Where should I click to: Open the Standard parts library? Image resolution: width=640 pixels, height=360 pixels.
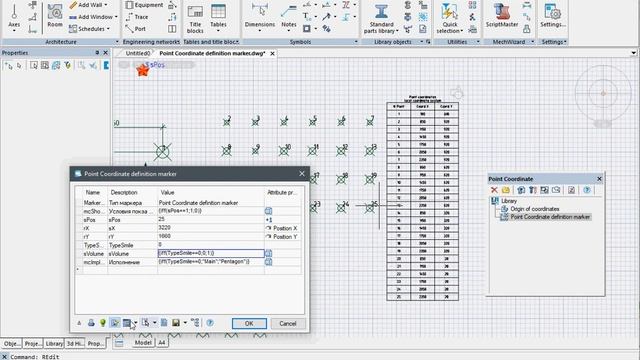click(x=381, y=19)
